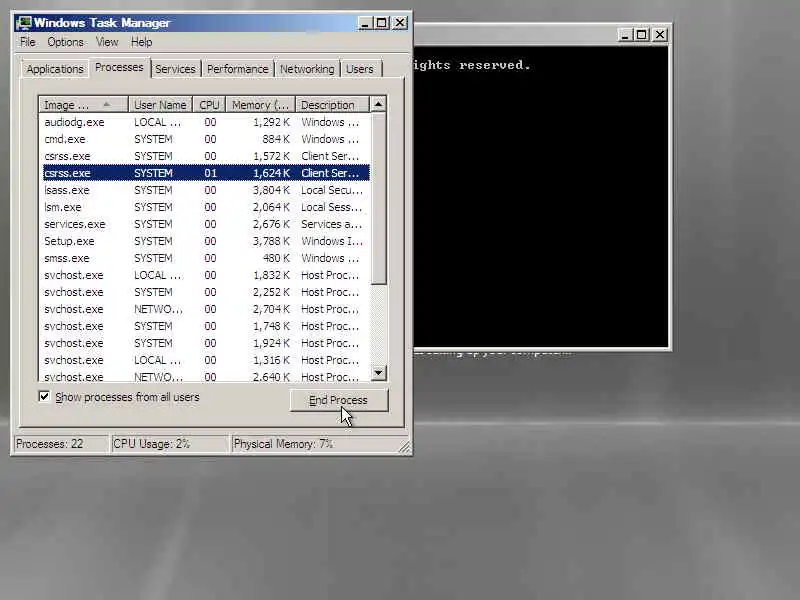Sort by Description column header

click(332, 105)
